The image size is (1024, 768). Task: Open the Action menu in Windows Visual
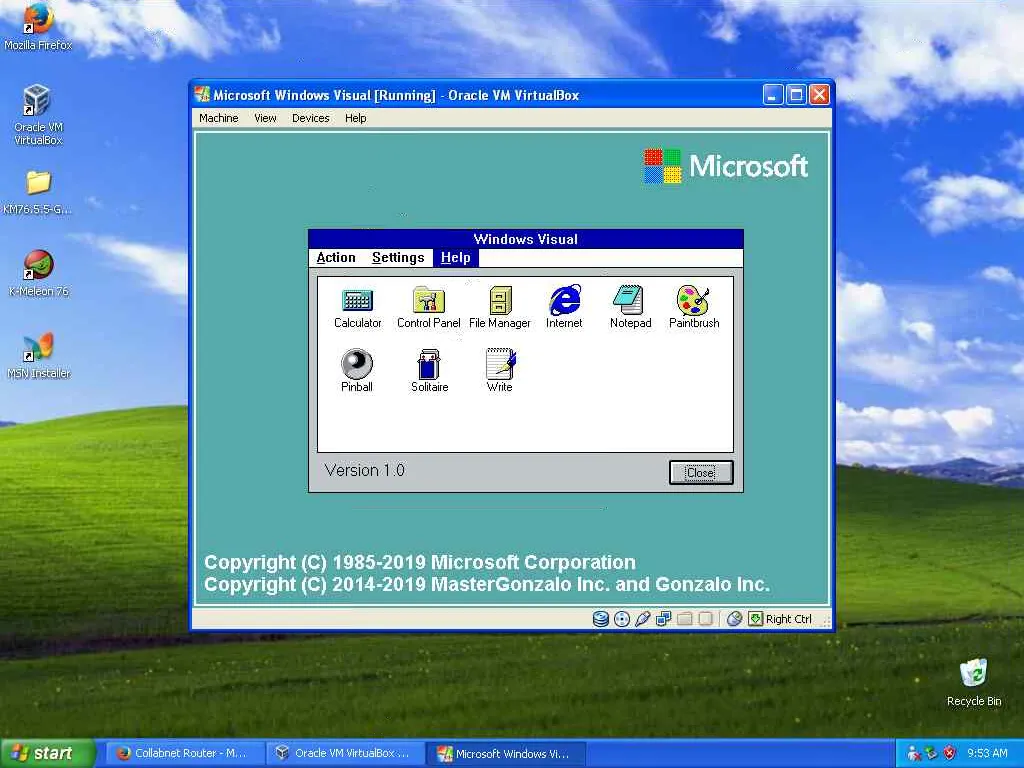pyautogui.click(x=336, y=258)
